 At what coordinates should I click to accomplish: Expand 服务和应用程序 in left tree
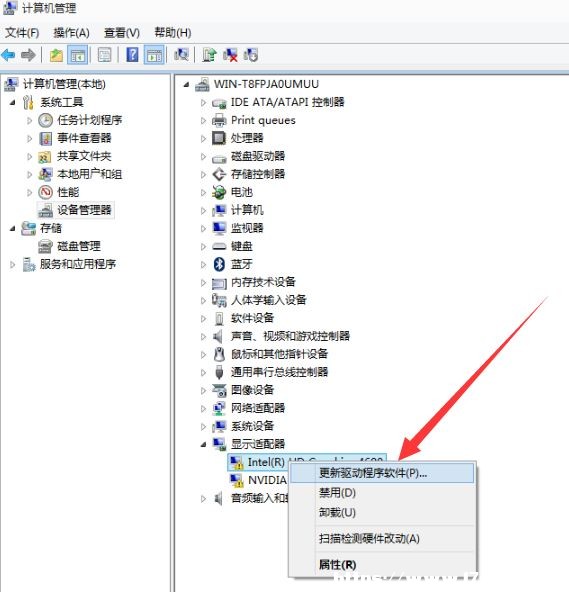[x=12, y=265]
